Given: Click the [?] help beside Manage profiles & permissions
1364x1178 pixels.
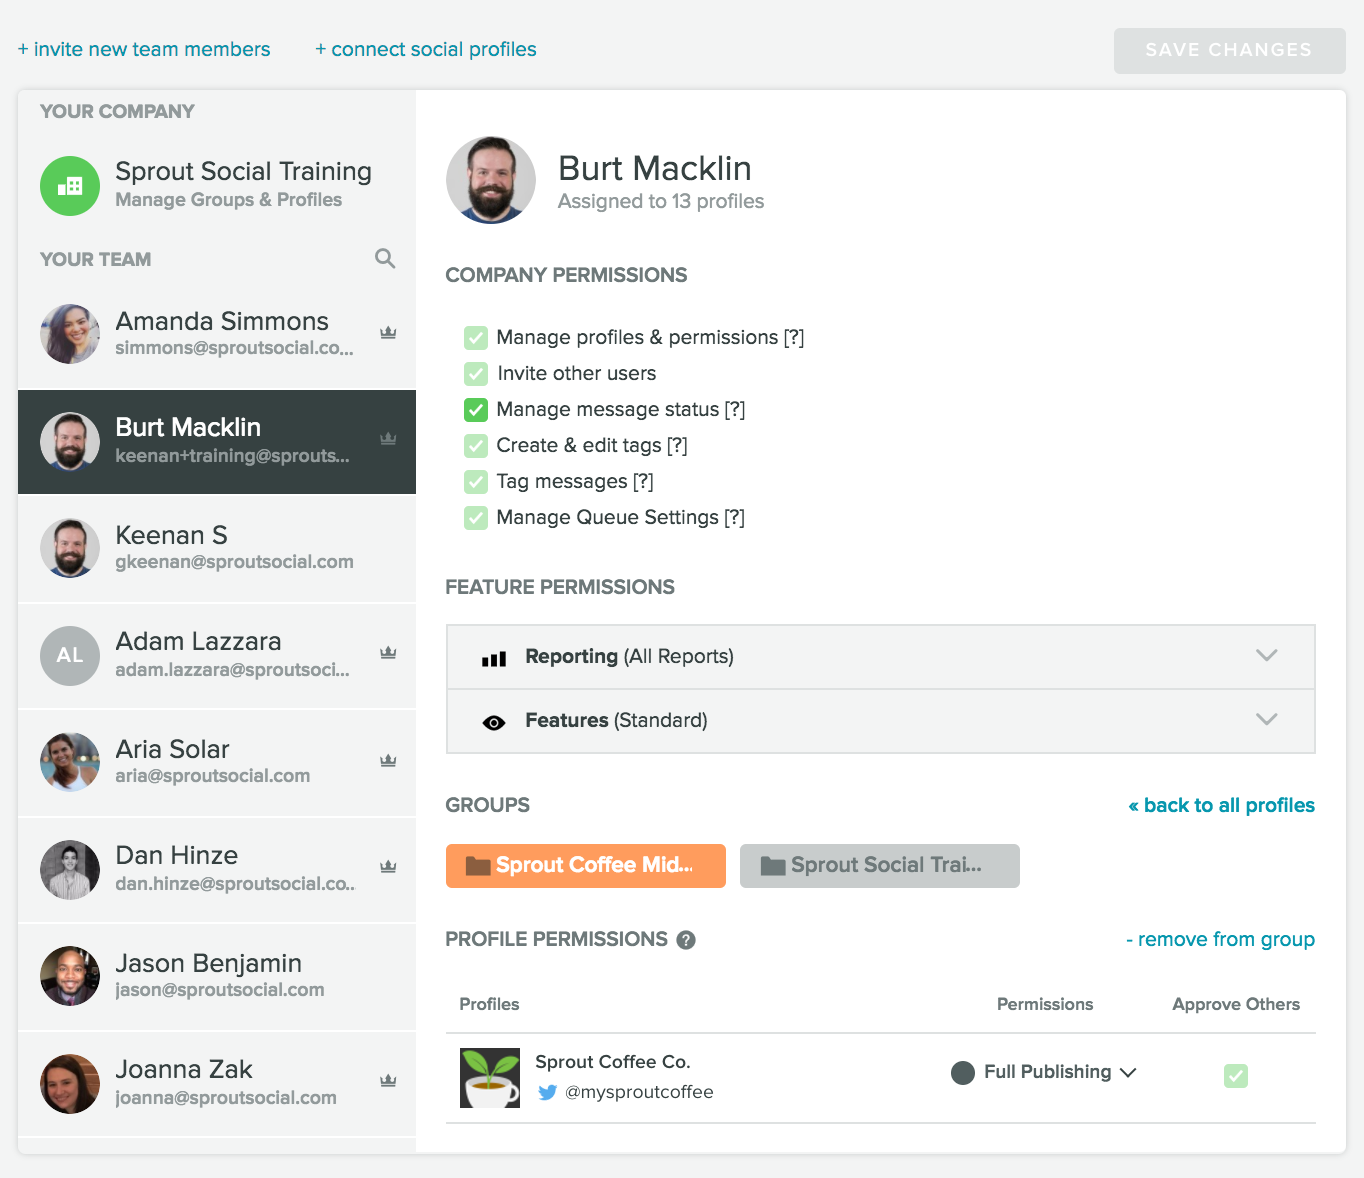Looking at the screenshot, I should [x=794, y=338].
